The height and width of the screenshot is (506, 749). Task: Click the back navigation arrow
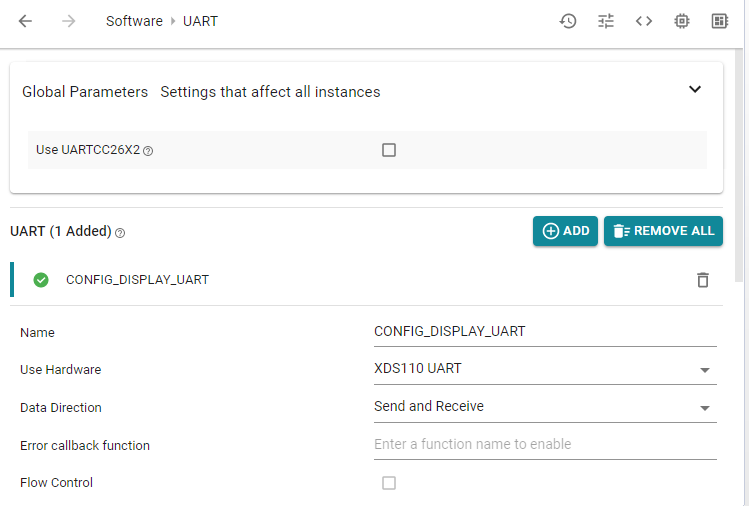click(x=25, y=21)
